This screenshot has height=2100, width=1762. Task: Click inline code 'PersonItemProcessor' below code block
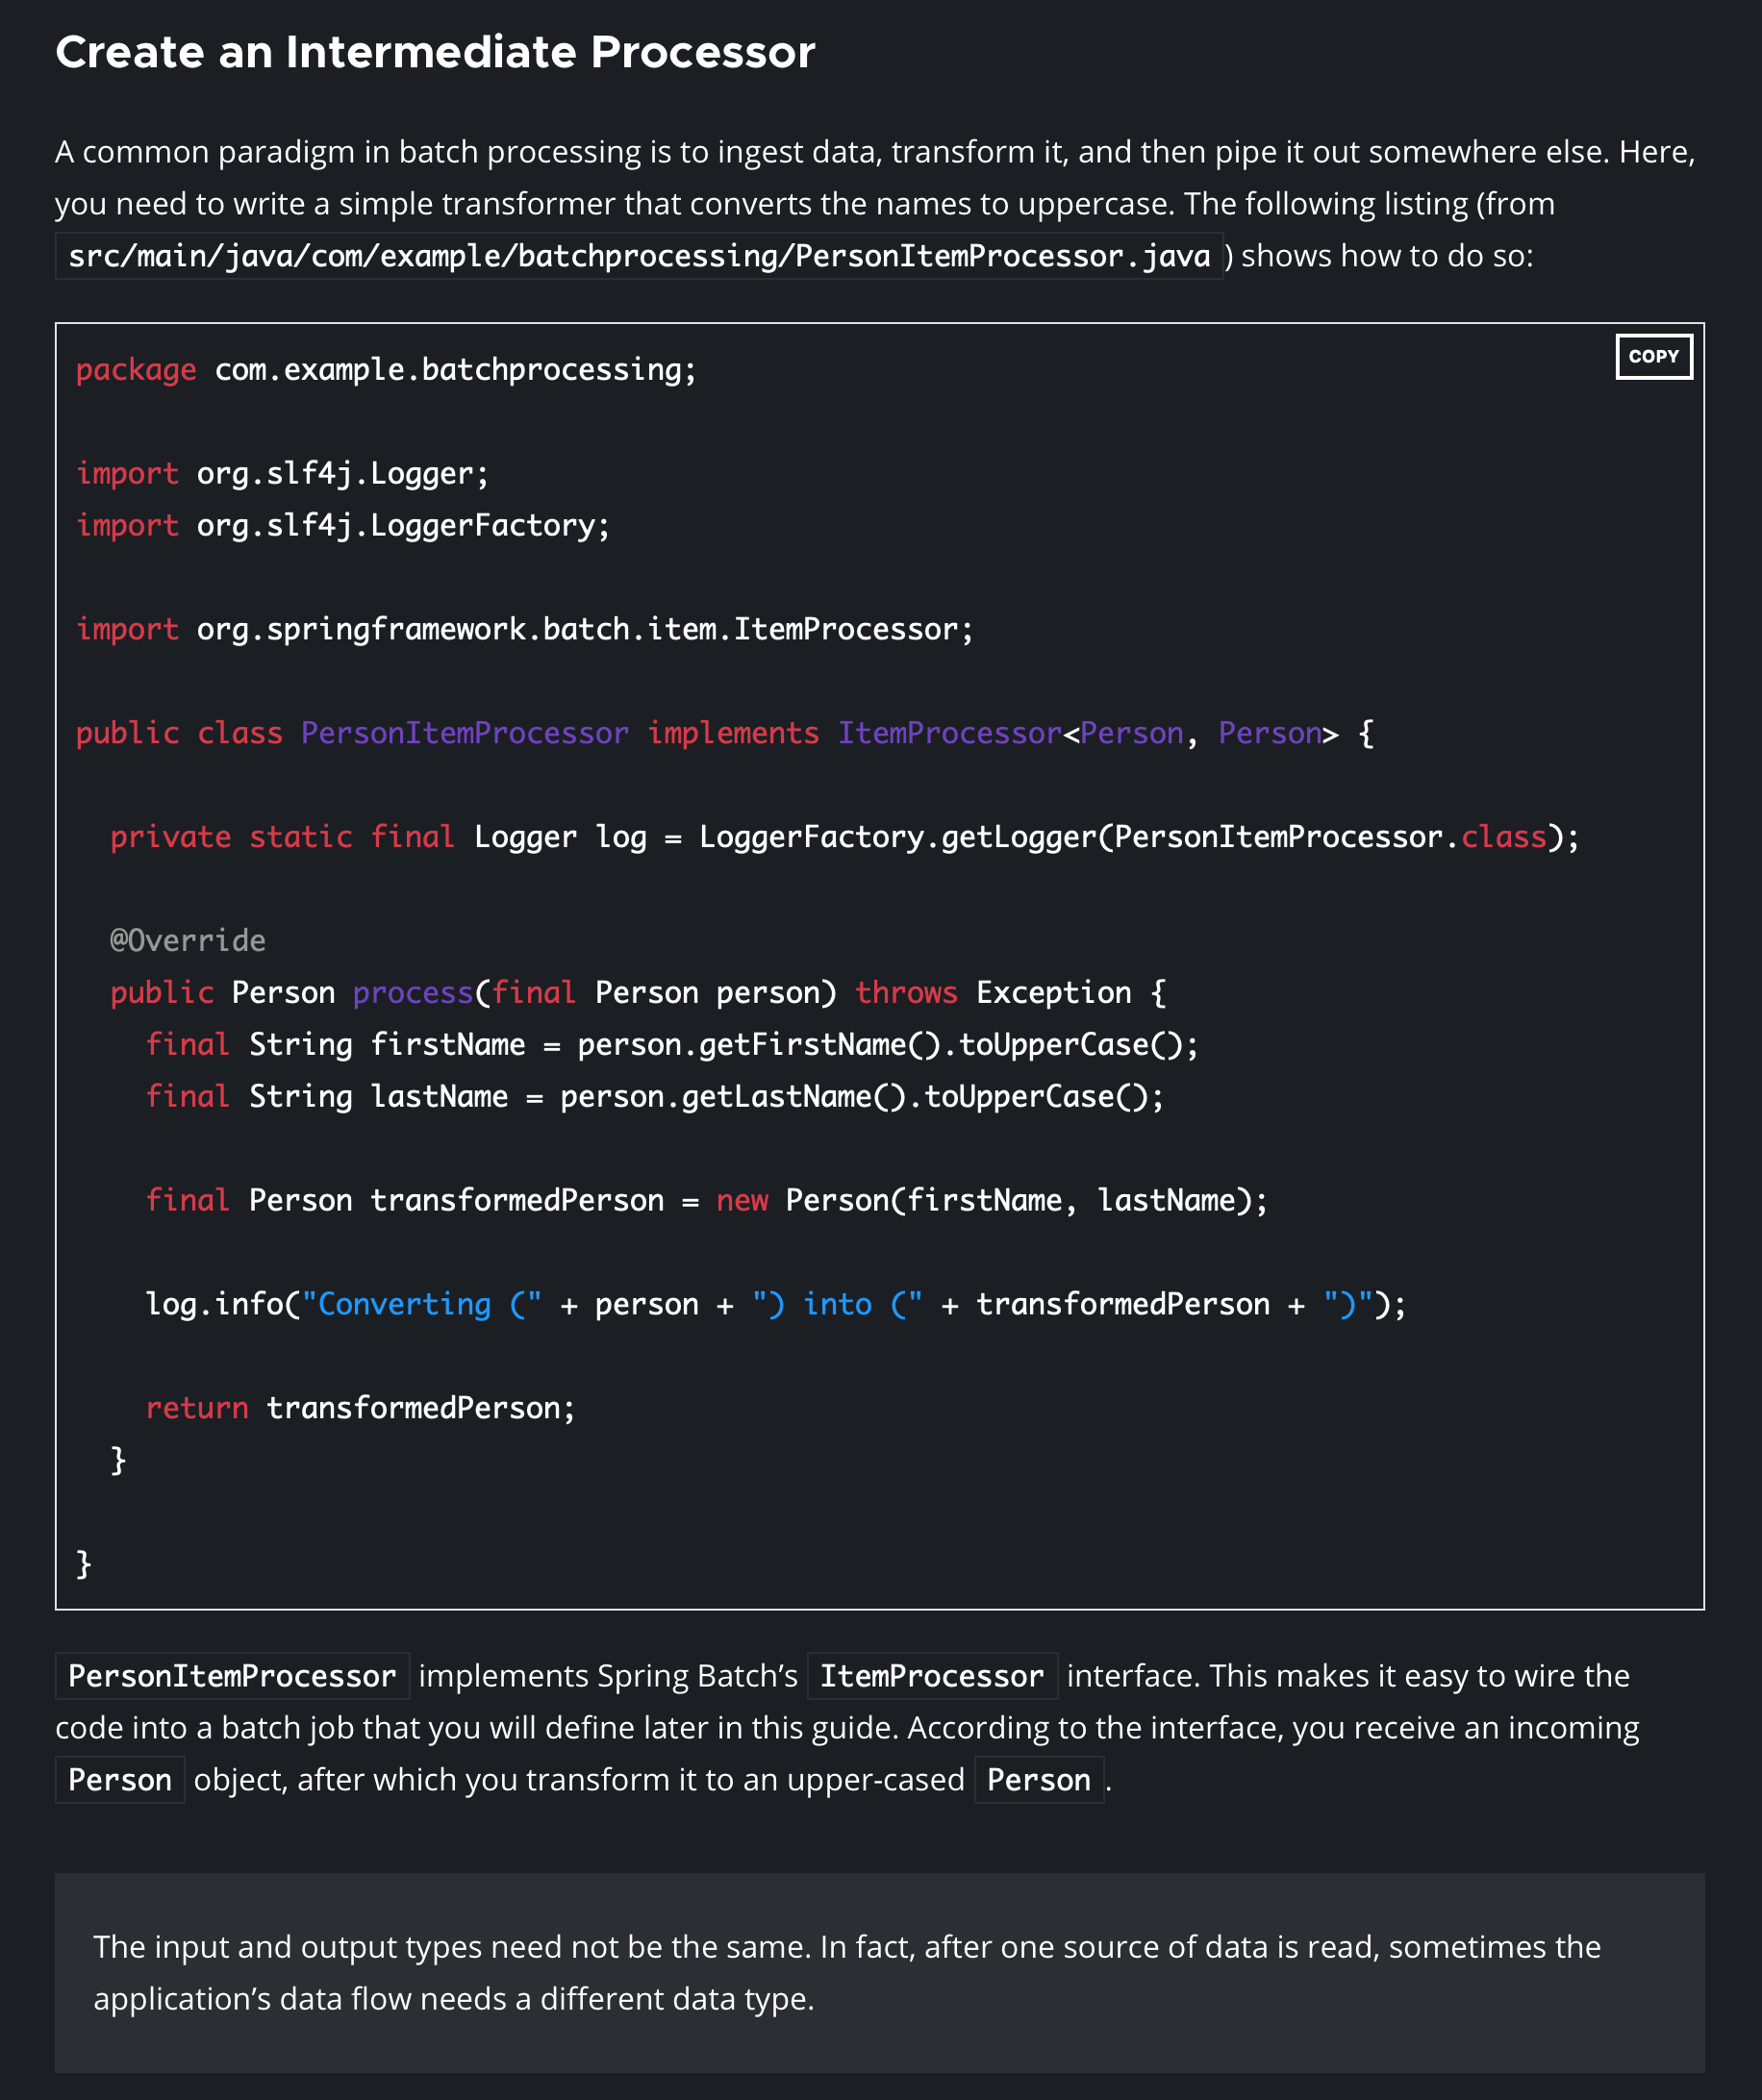coord(232,1676)
